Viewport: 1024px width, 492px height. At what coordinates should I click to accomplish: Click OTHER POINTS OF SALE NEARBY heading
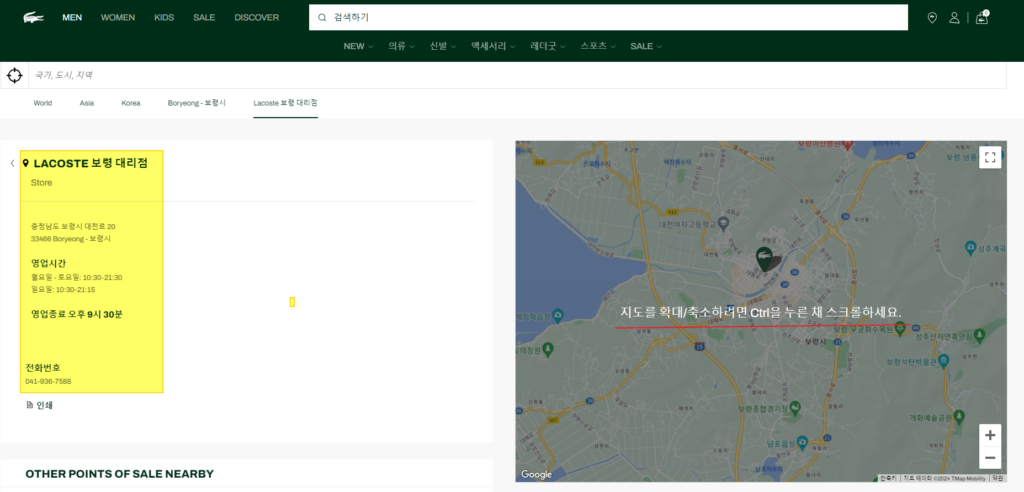[x=120, y=474]
